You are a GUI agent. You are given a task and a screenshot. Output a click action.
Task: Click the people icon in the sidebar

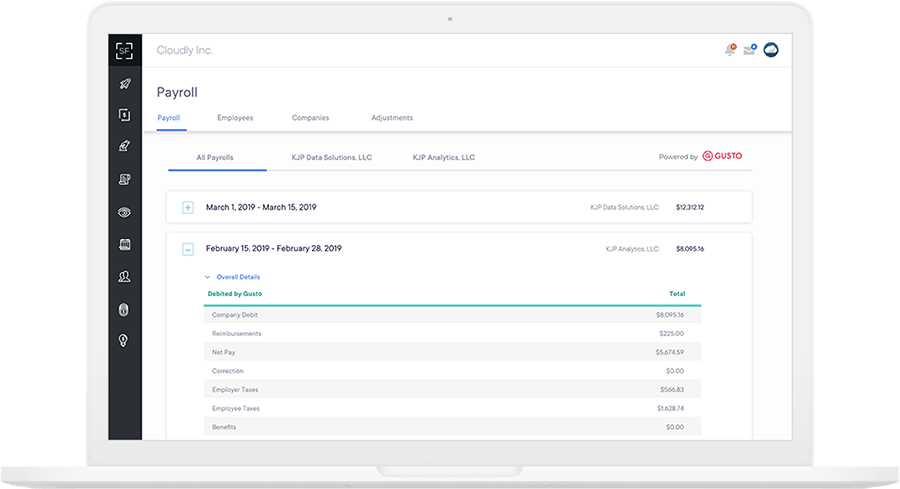[124, 277]
